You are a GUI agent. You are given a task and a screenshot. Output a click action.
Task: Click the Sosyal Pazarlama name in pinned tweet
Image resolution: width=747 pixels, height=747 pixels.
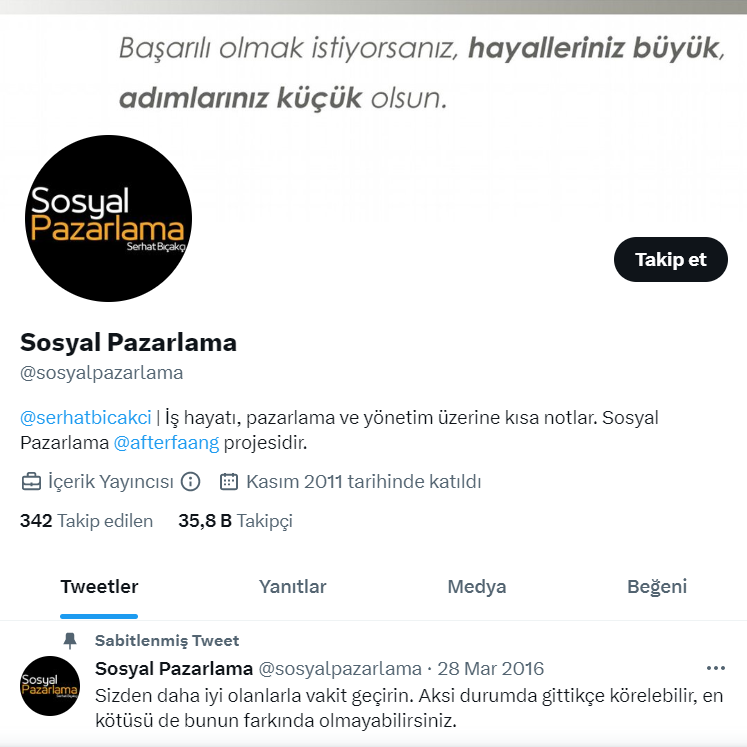click(174, 669)
